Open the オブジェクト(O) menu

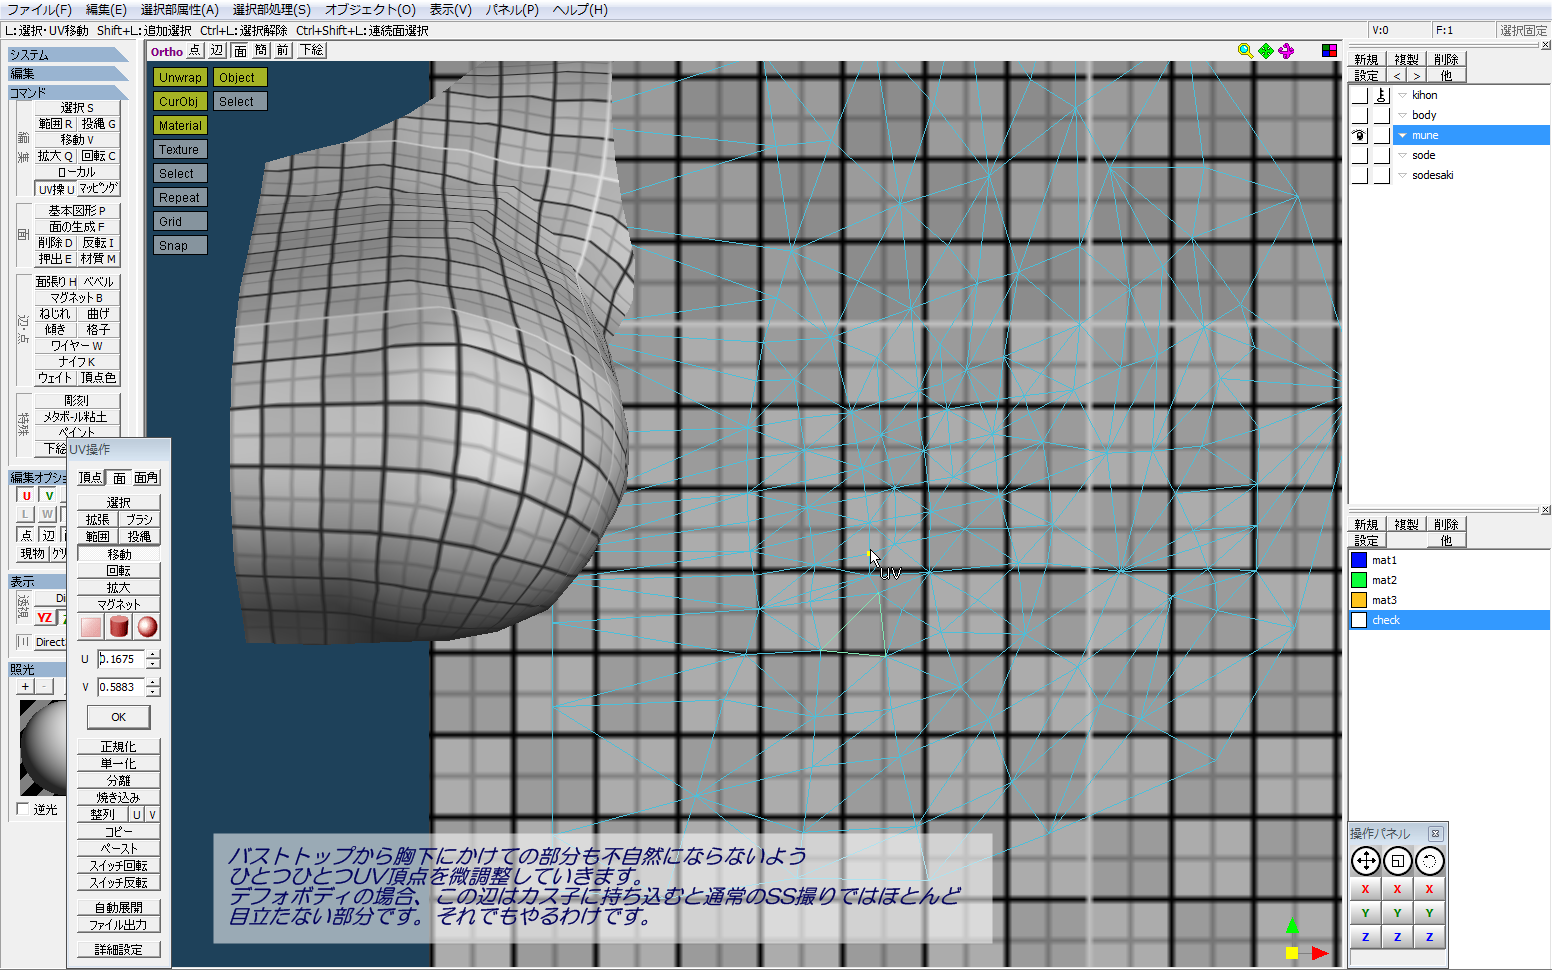(x=370, y=10)
